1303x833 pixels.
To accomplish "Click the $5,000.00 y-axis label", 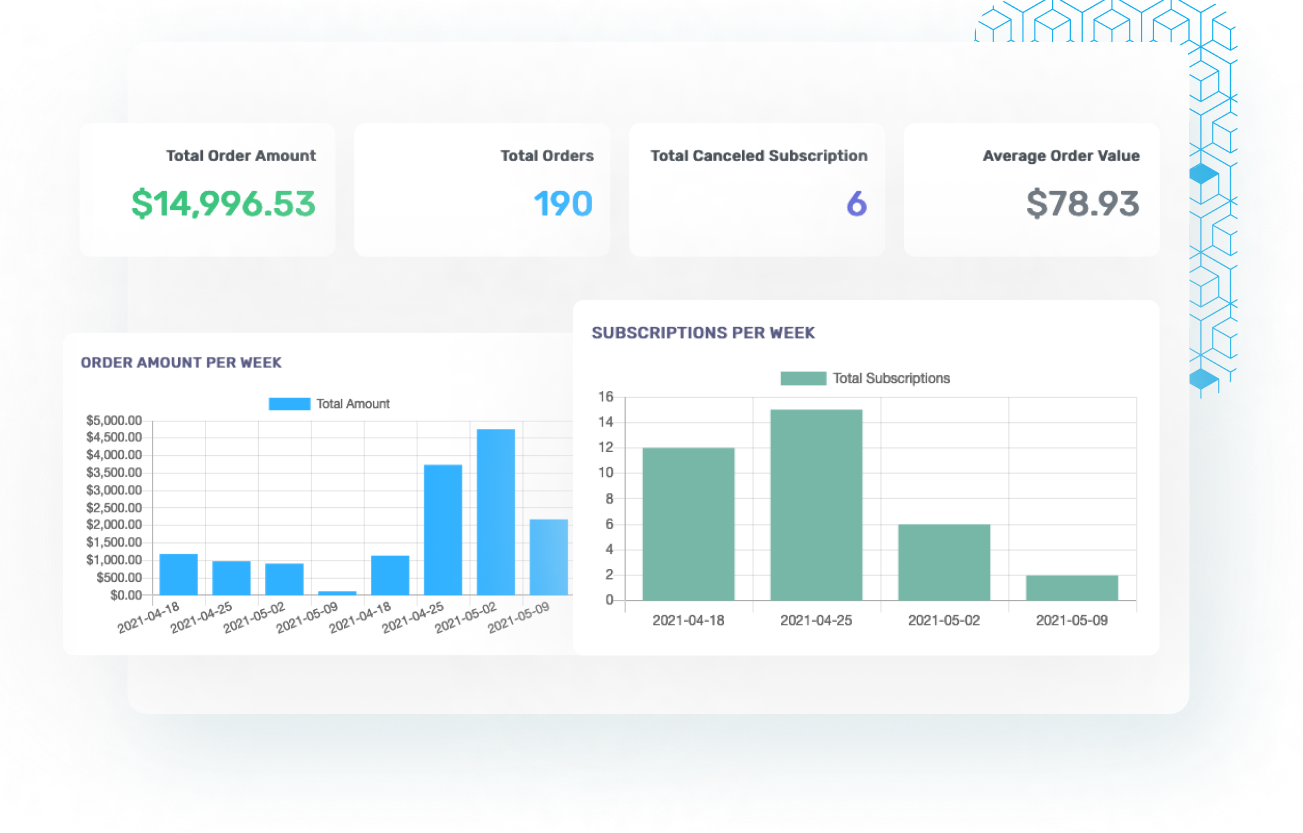I will 114,421.
